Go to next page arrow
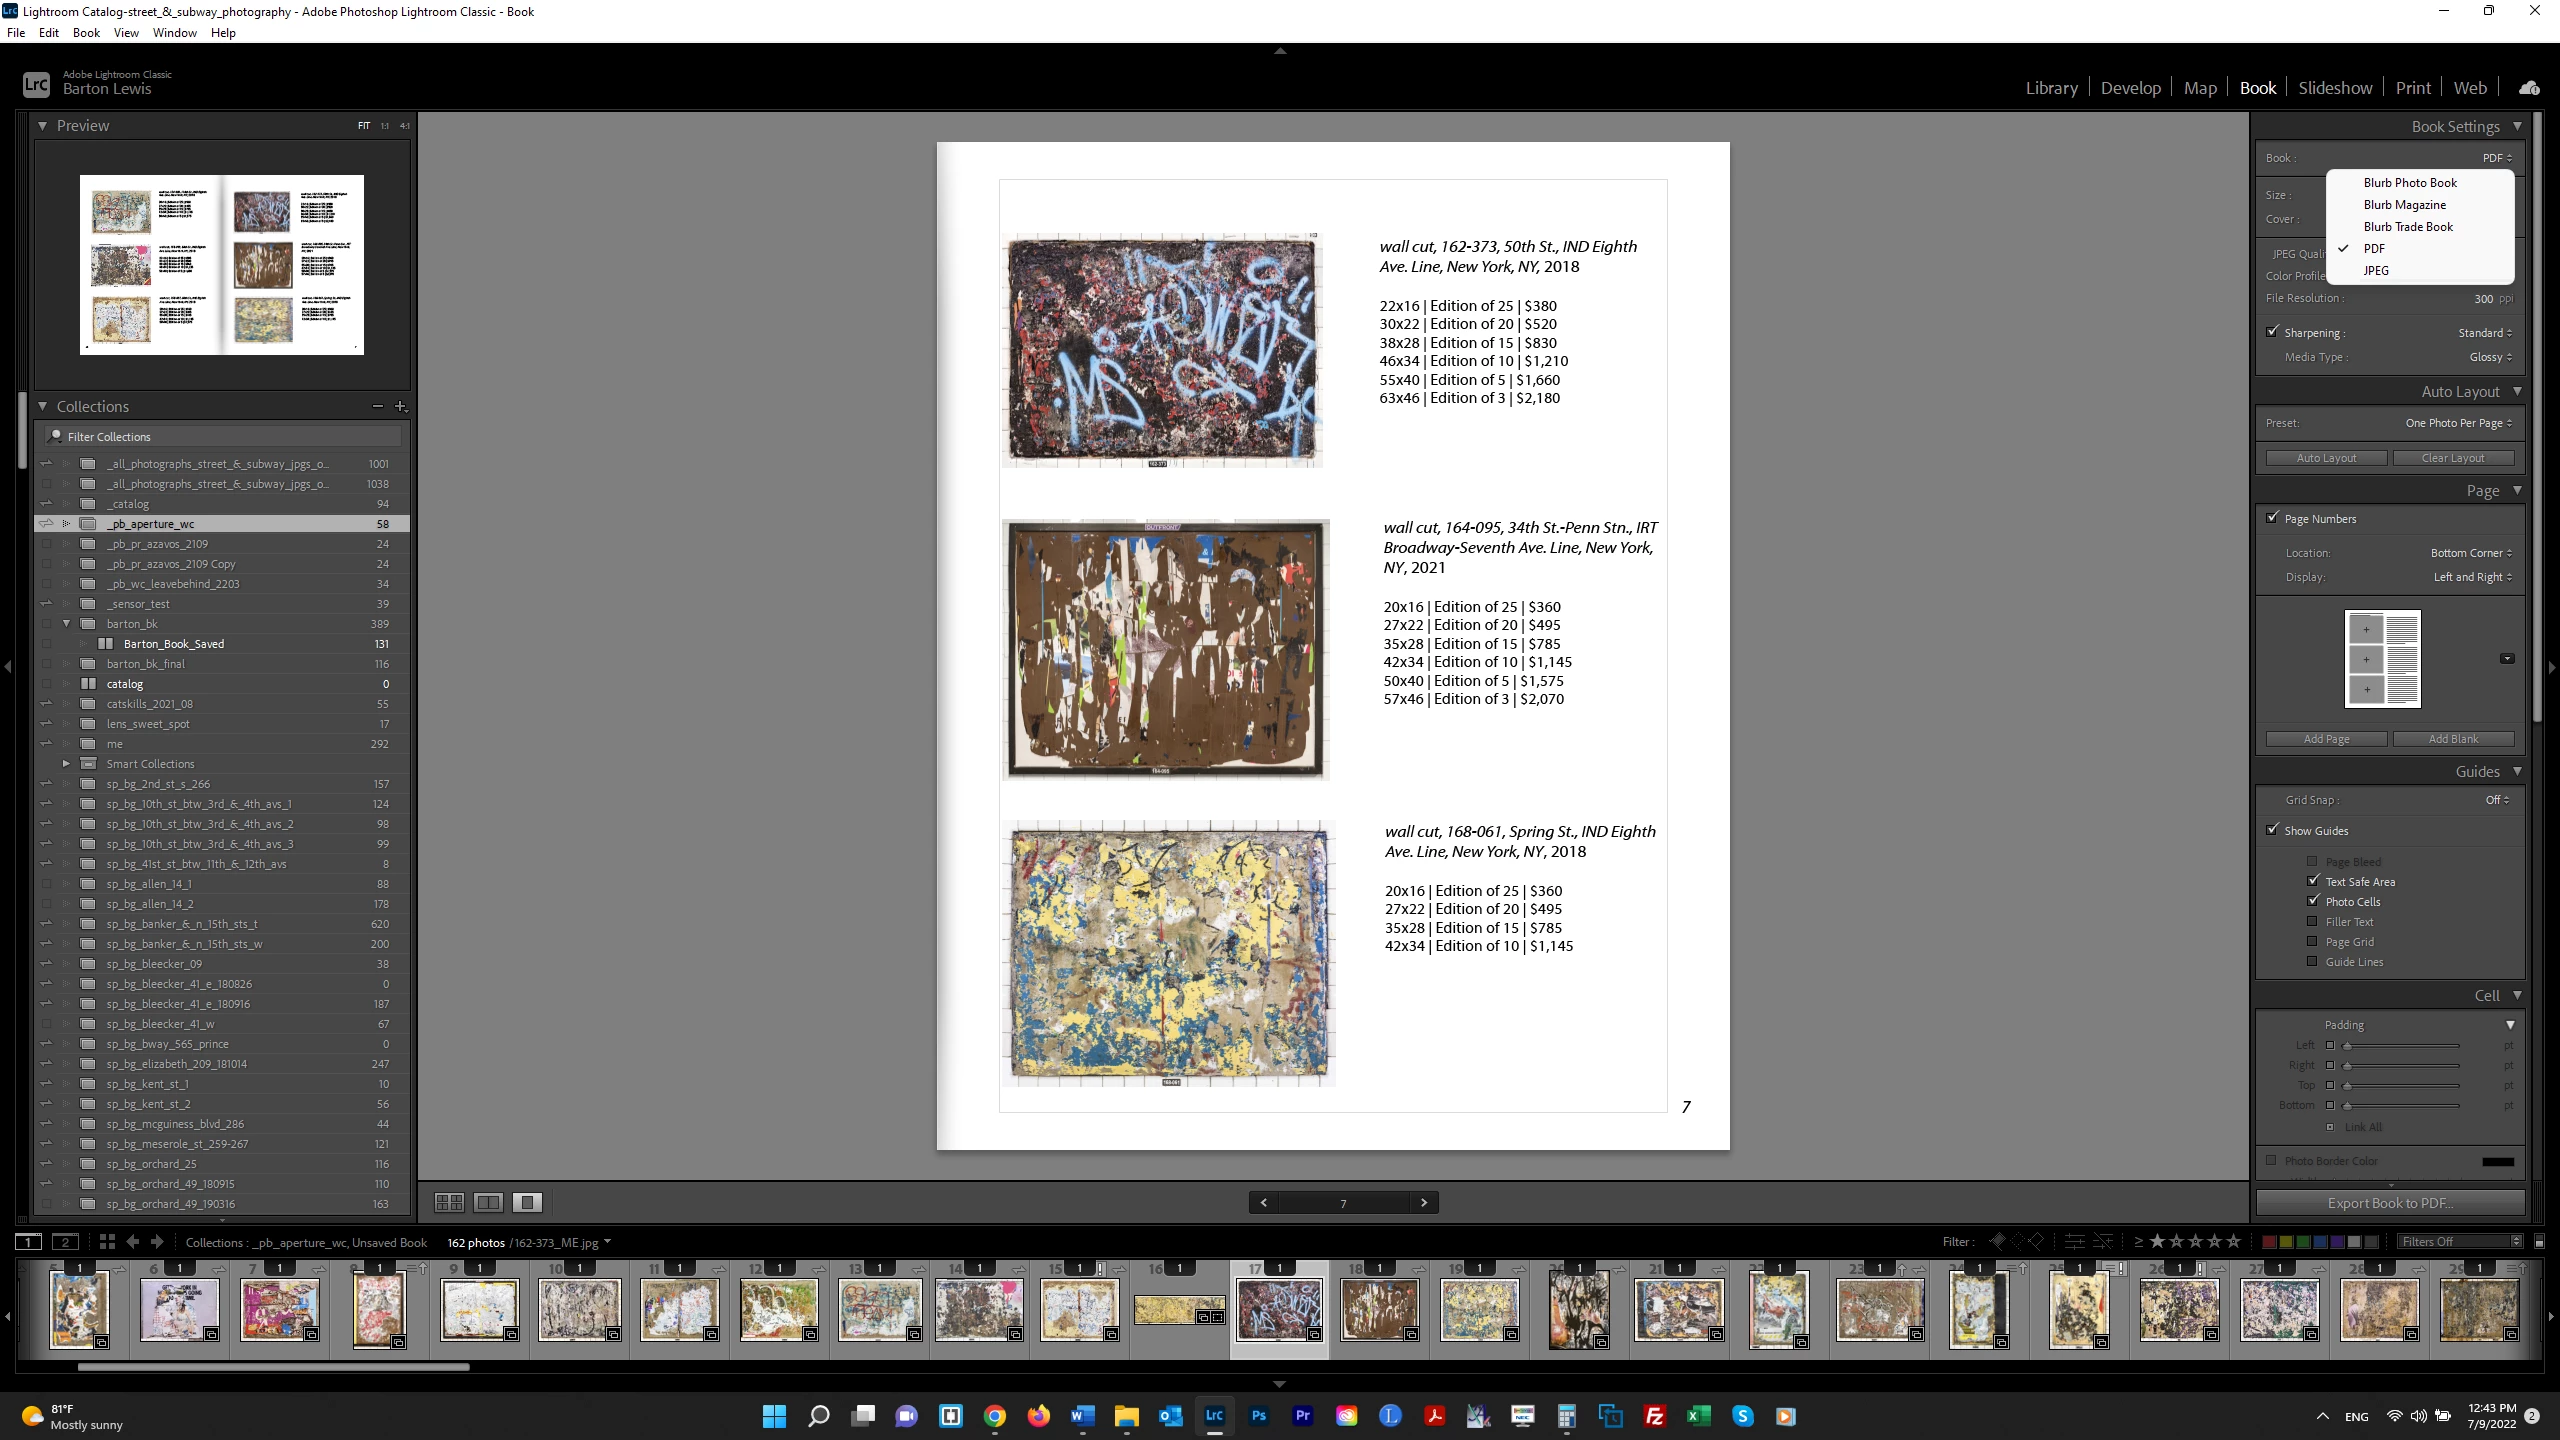2560x1440 pixels. (1424, 1202)
